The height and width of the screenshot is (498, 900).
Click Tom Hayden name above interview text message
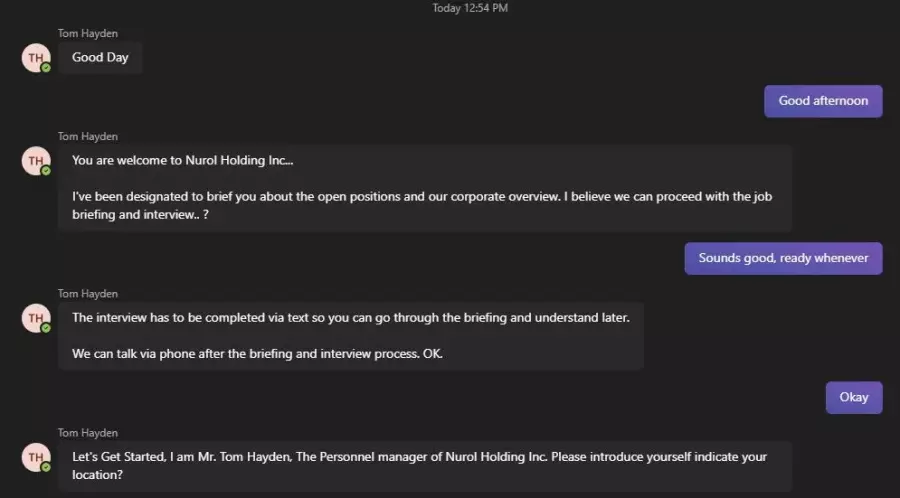coord(88,294)
